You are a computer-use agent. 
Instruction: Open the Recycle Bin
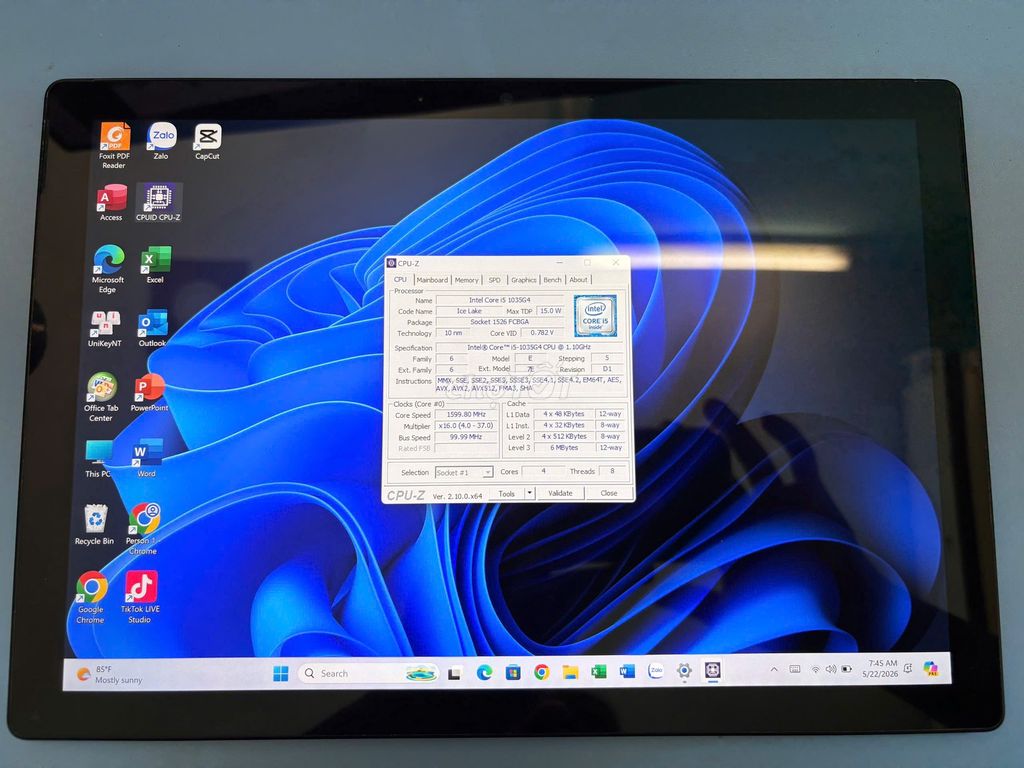(95, 524)
